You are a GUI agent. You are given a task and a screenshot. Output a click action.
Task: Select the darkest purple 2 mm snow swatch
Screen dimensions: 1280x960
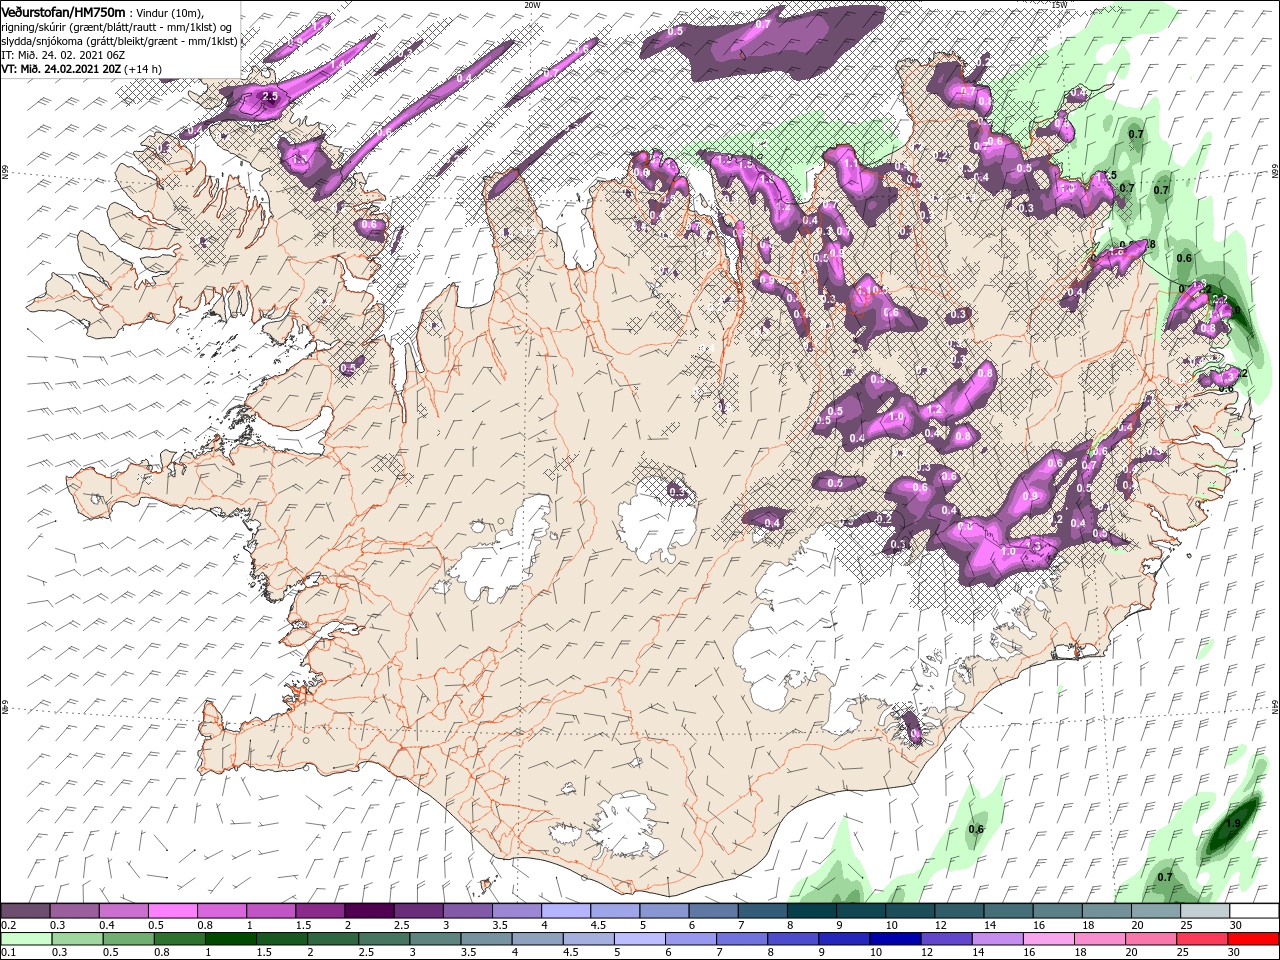(x=369, y=911)
